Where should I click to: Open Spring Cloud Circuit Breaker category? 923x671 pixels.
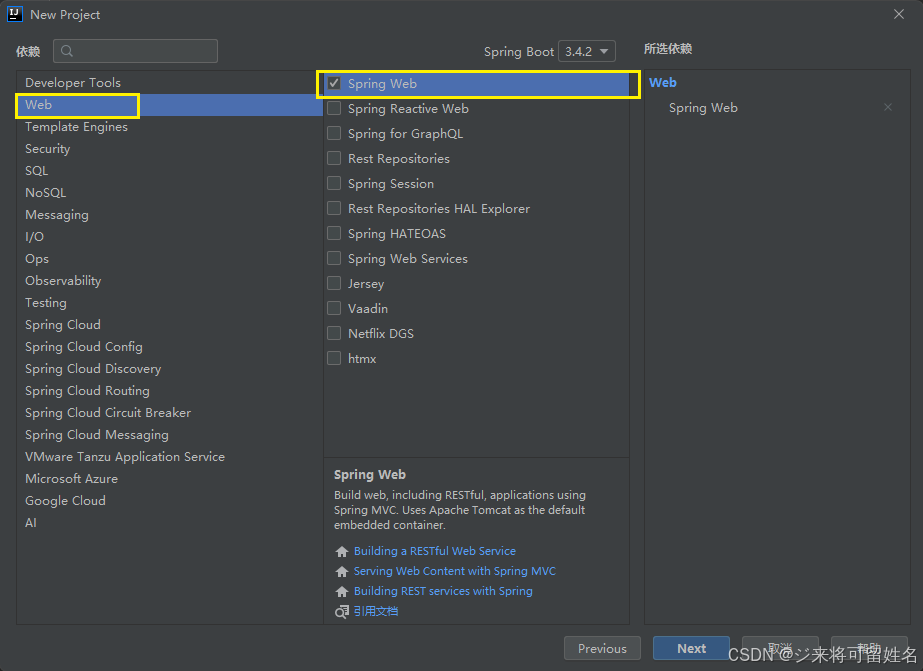click(x=170, y=413)
